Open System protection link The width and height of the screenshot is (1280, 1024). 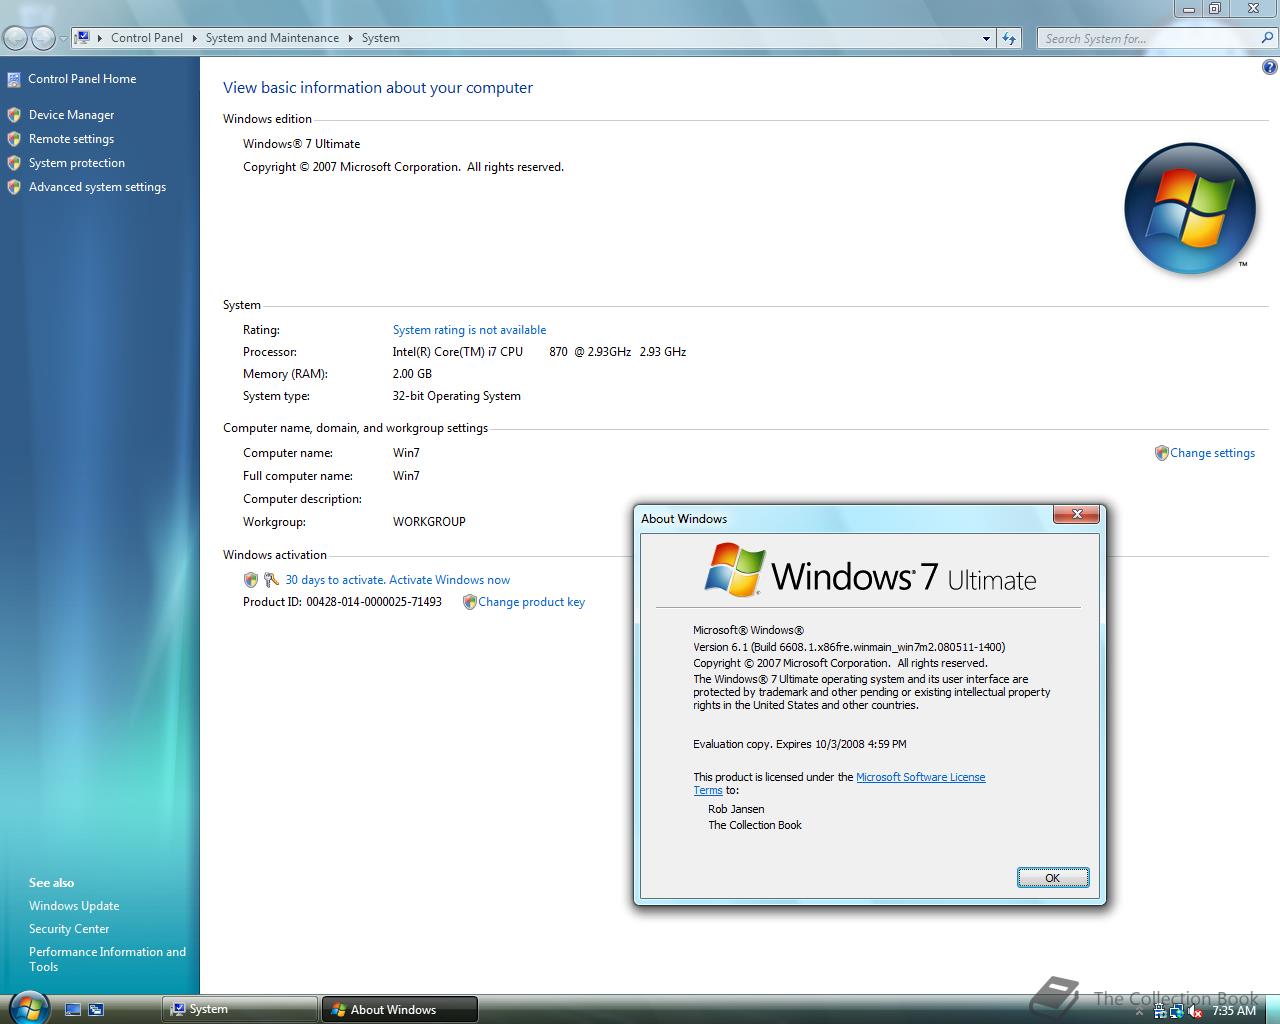77,163
